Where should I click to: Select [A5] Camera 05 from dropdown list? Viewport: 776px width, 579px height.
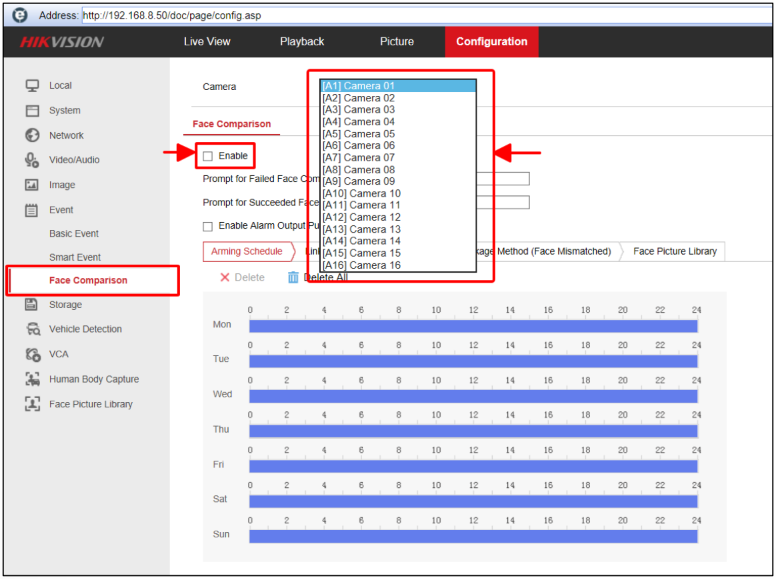click(358, 134)
